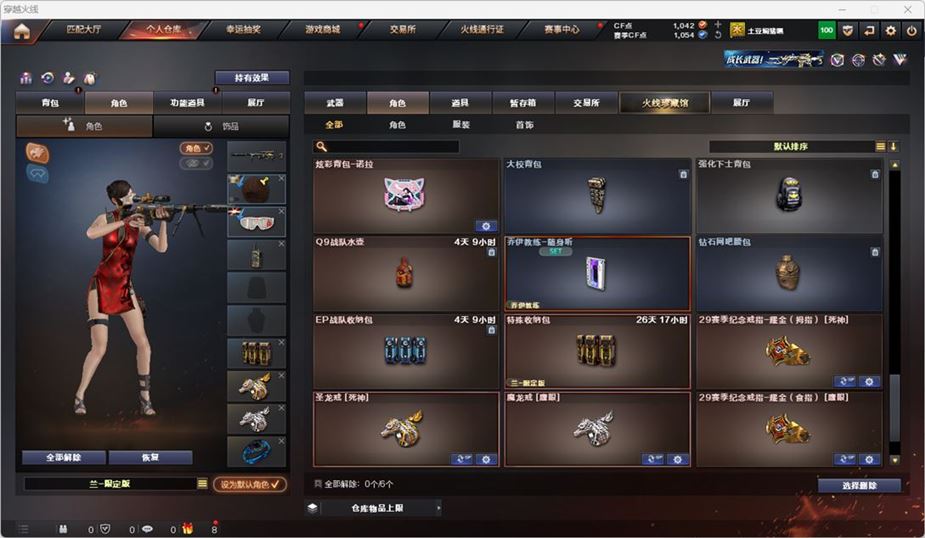Click the power exit icon
The width and height of the screenshot is (925, 538).
(912, 30)
